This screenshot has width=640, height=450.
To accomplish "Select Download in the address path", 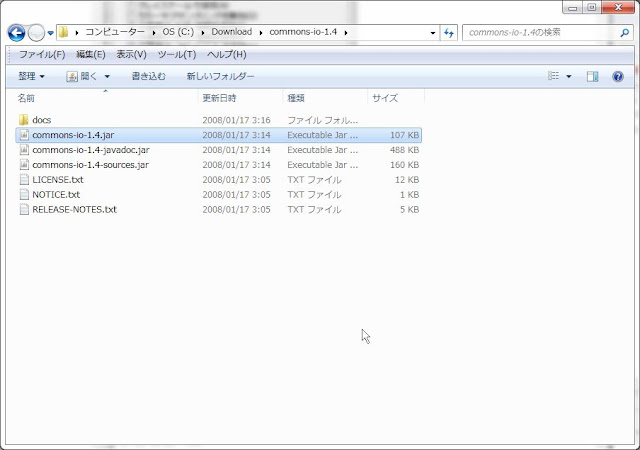I will [231, 32].
